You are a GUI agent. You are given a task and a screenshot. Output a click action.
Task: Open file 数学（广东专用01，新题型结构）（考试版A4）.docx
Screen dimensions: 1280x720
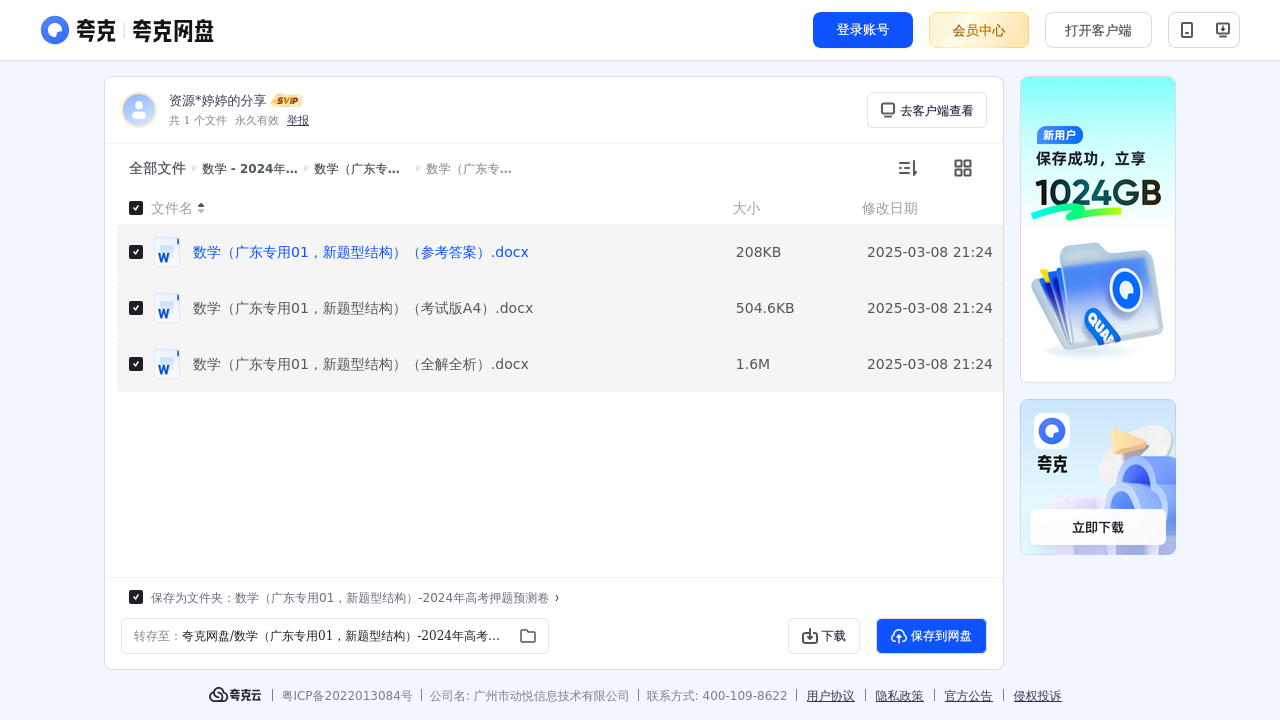(363, 308)
